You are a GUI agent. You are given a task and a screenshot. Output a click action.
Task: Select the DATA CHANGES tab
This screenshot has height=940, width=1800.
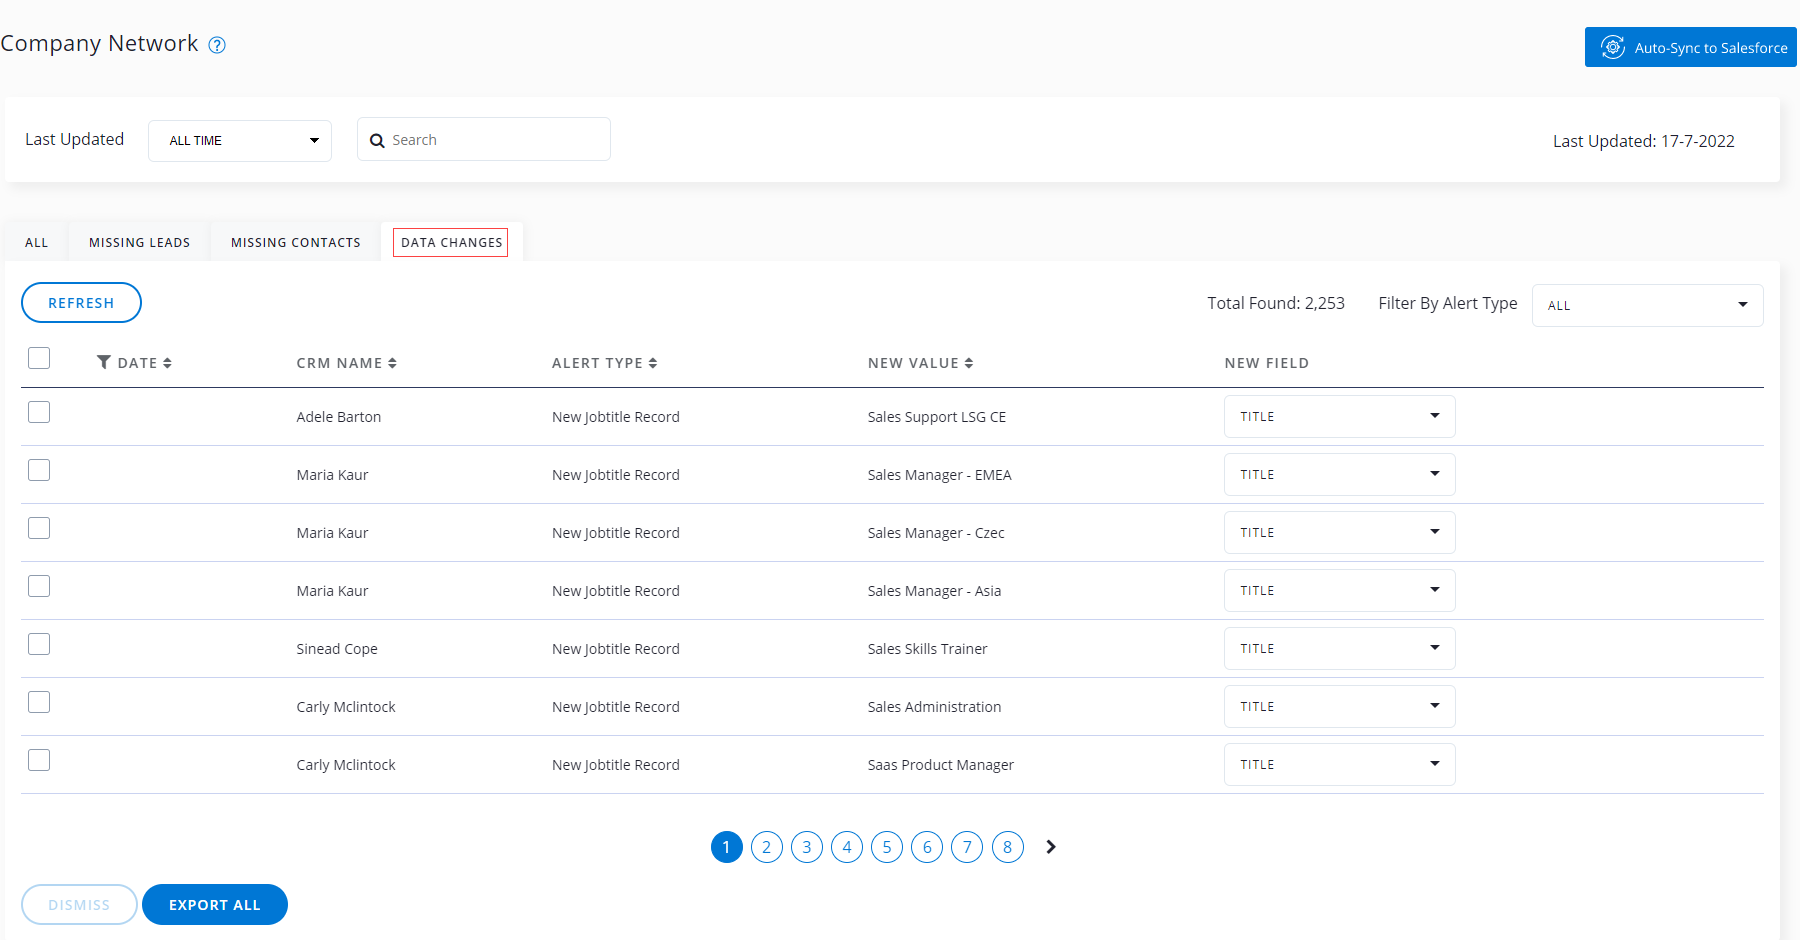[451, 242]
